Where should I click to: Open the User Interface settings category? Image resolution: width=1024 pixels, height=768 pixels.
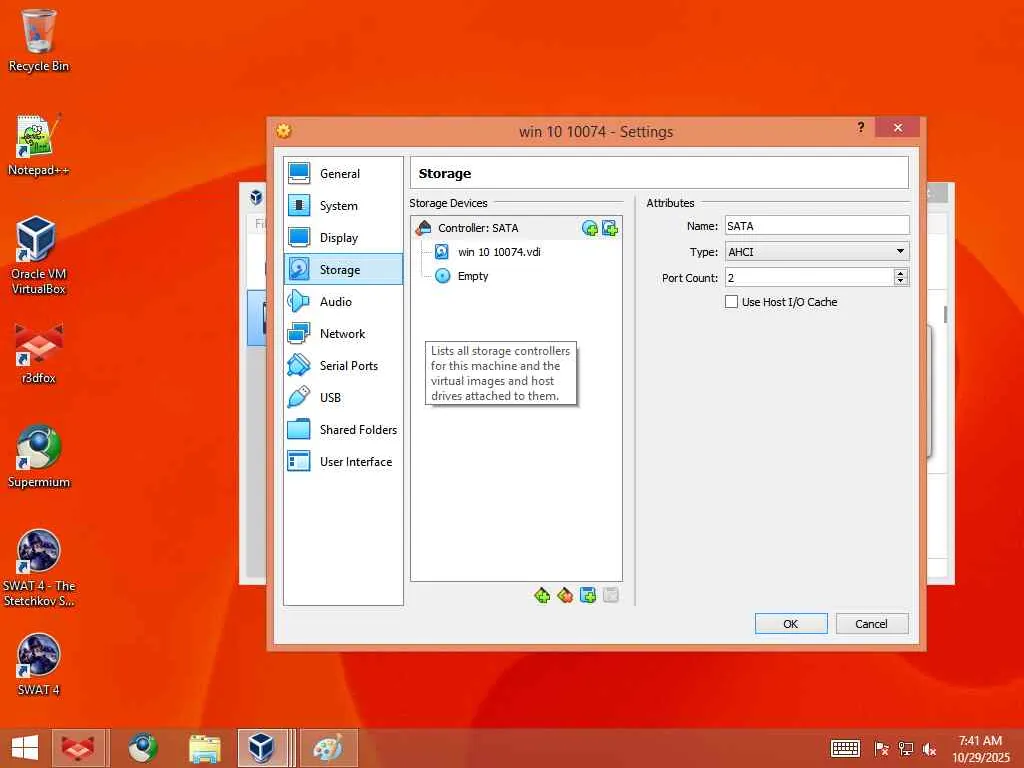(343, 462)
